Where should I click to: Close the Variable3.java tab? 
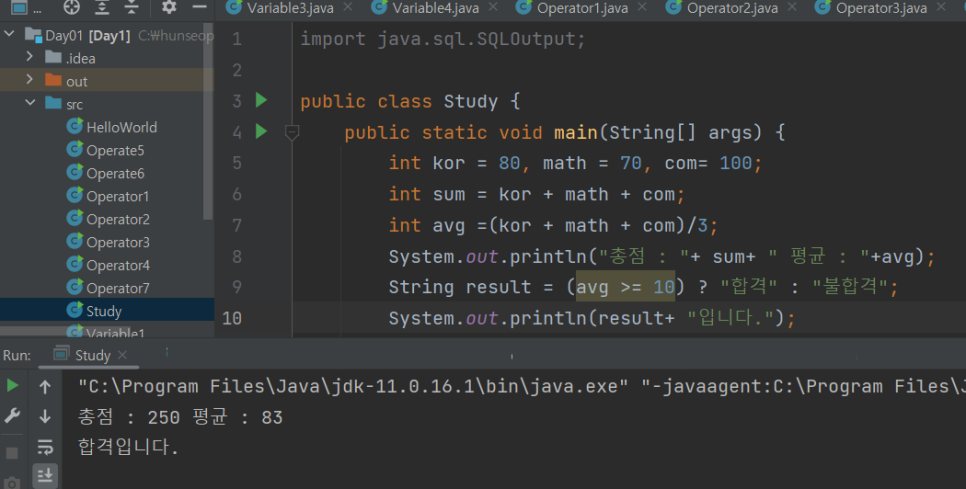point(348,7)
